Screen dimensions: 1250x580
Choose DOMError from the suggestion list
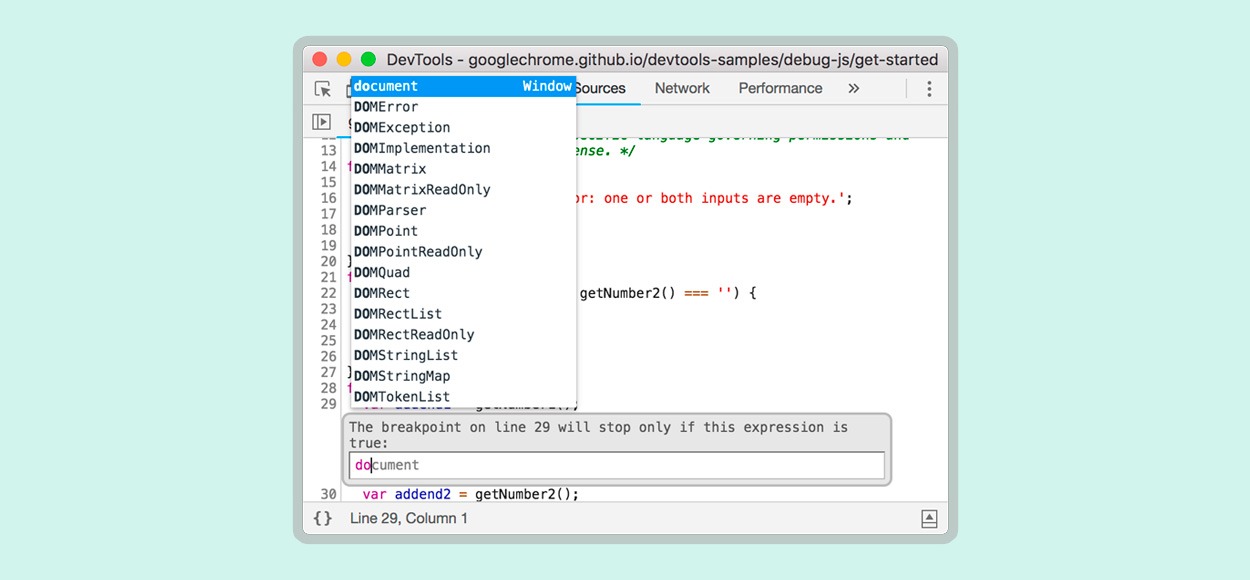click(x=463, y=107)
